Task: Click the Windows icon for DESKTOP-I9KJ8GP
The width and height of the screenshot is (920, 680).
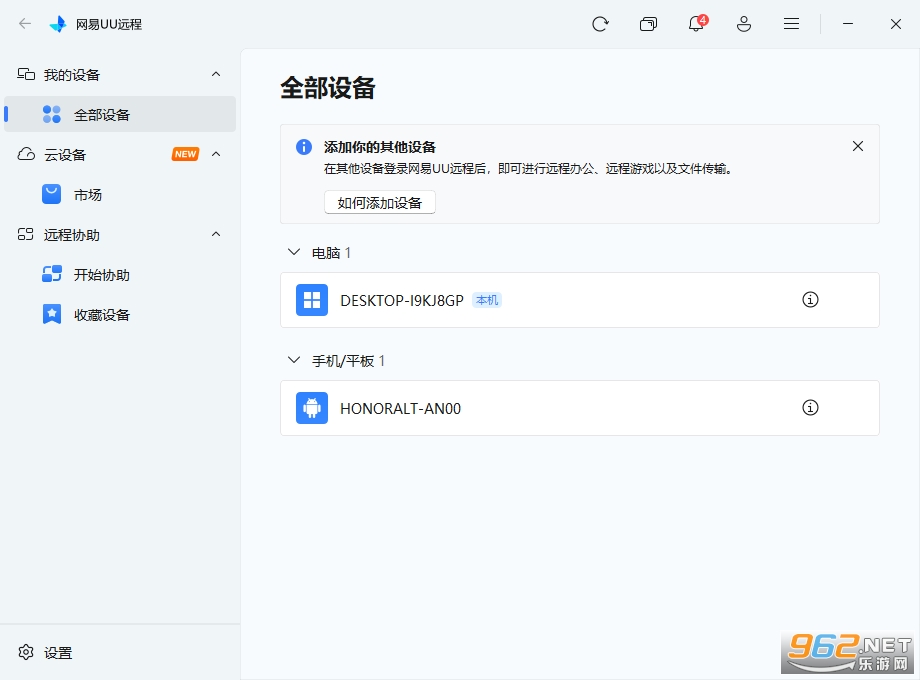Action: pyautogui.click(x=312, y=300)
